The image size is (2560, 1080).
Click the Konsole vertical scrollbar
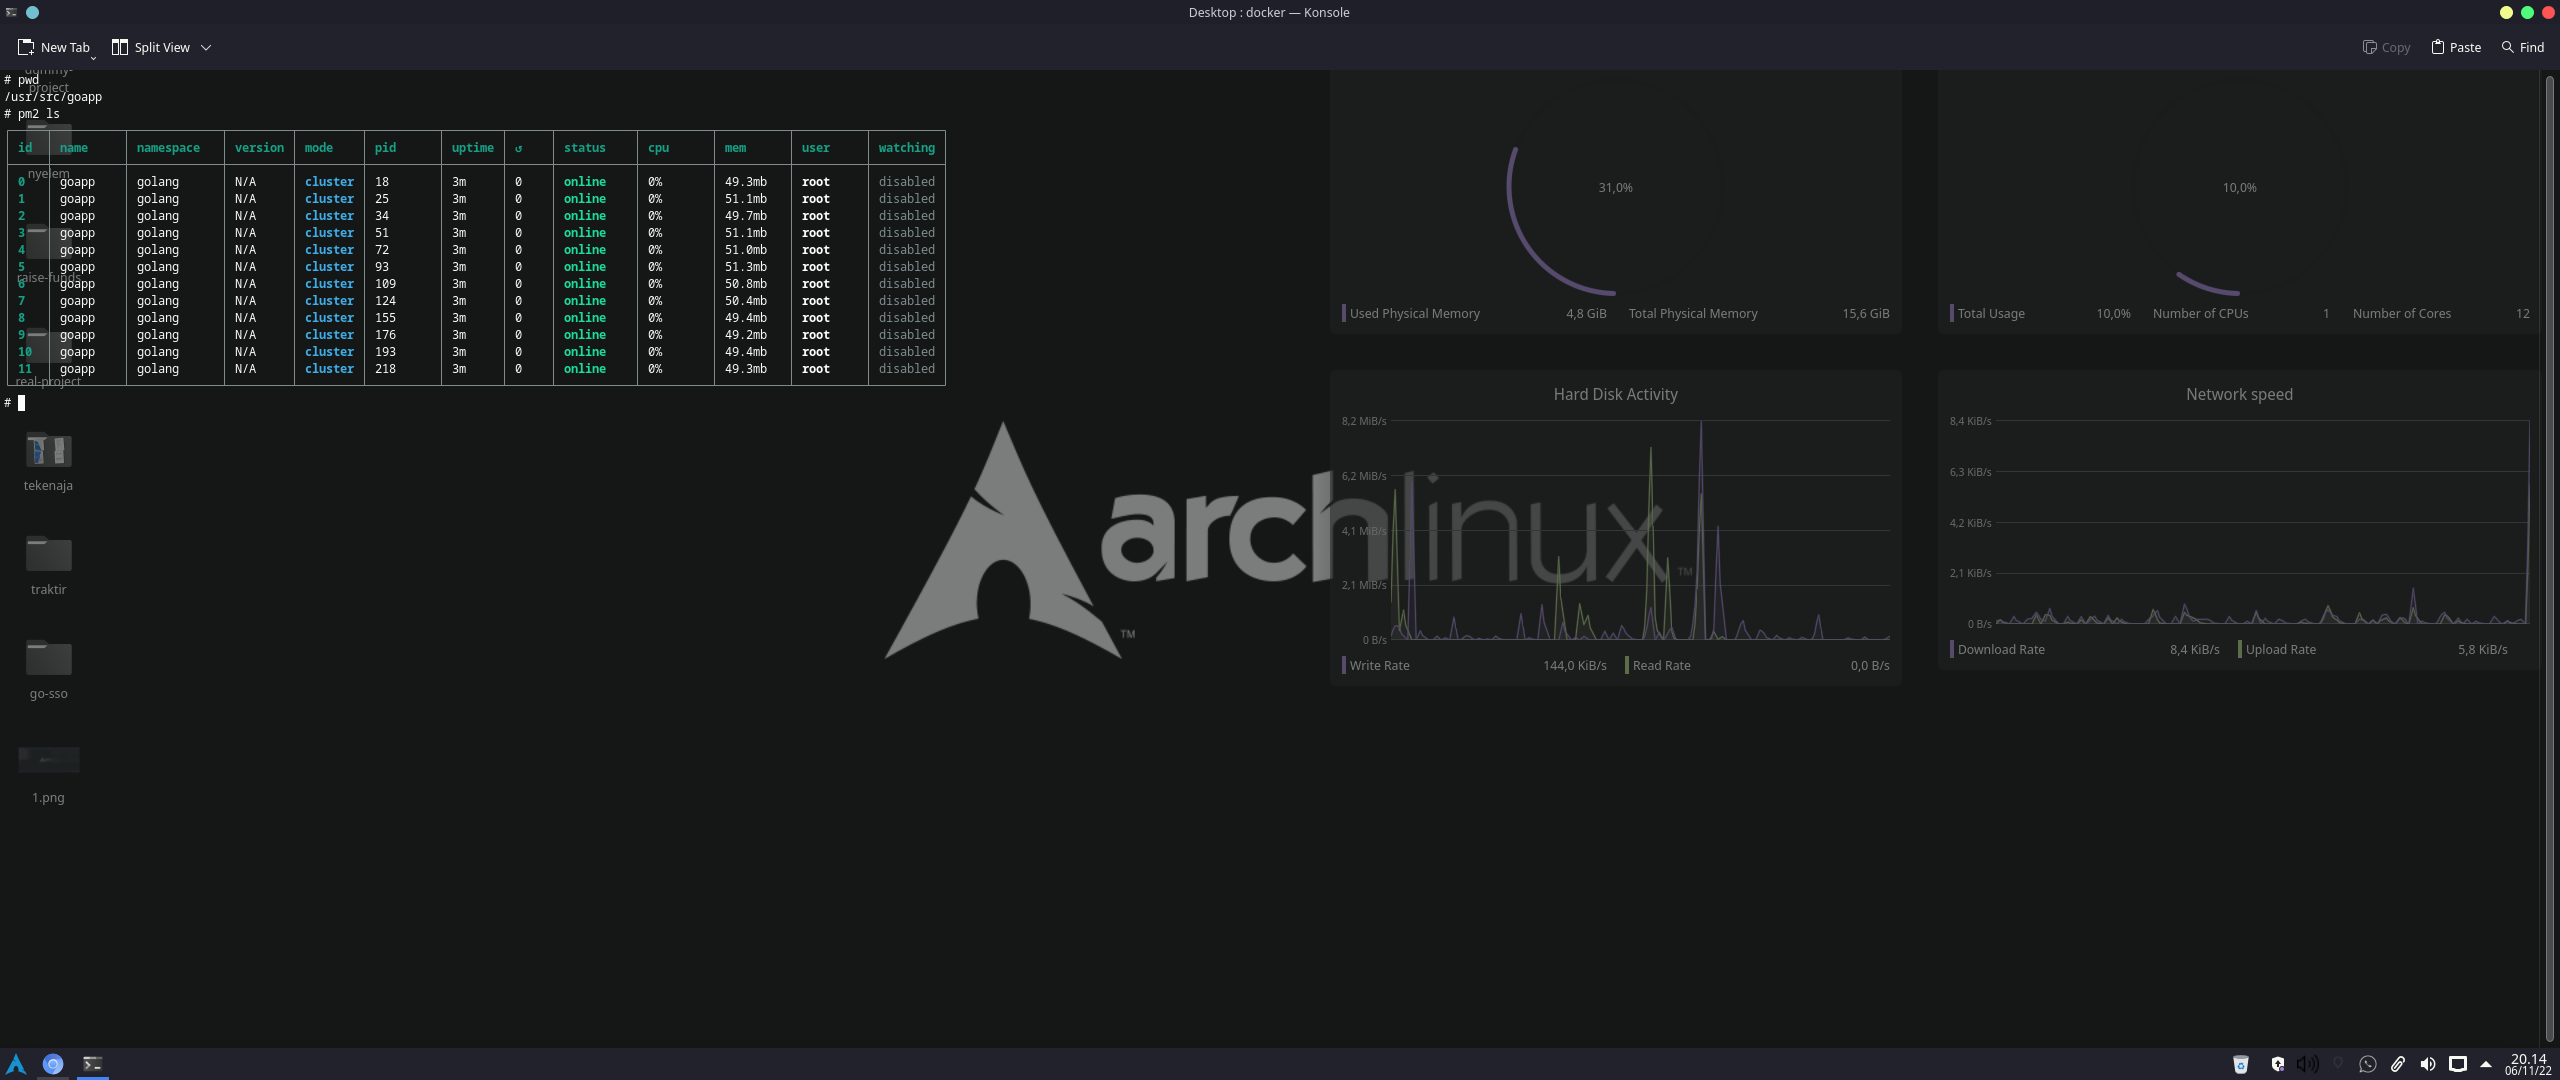(2550, 558)
